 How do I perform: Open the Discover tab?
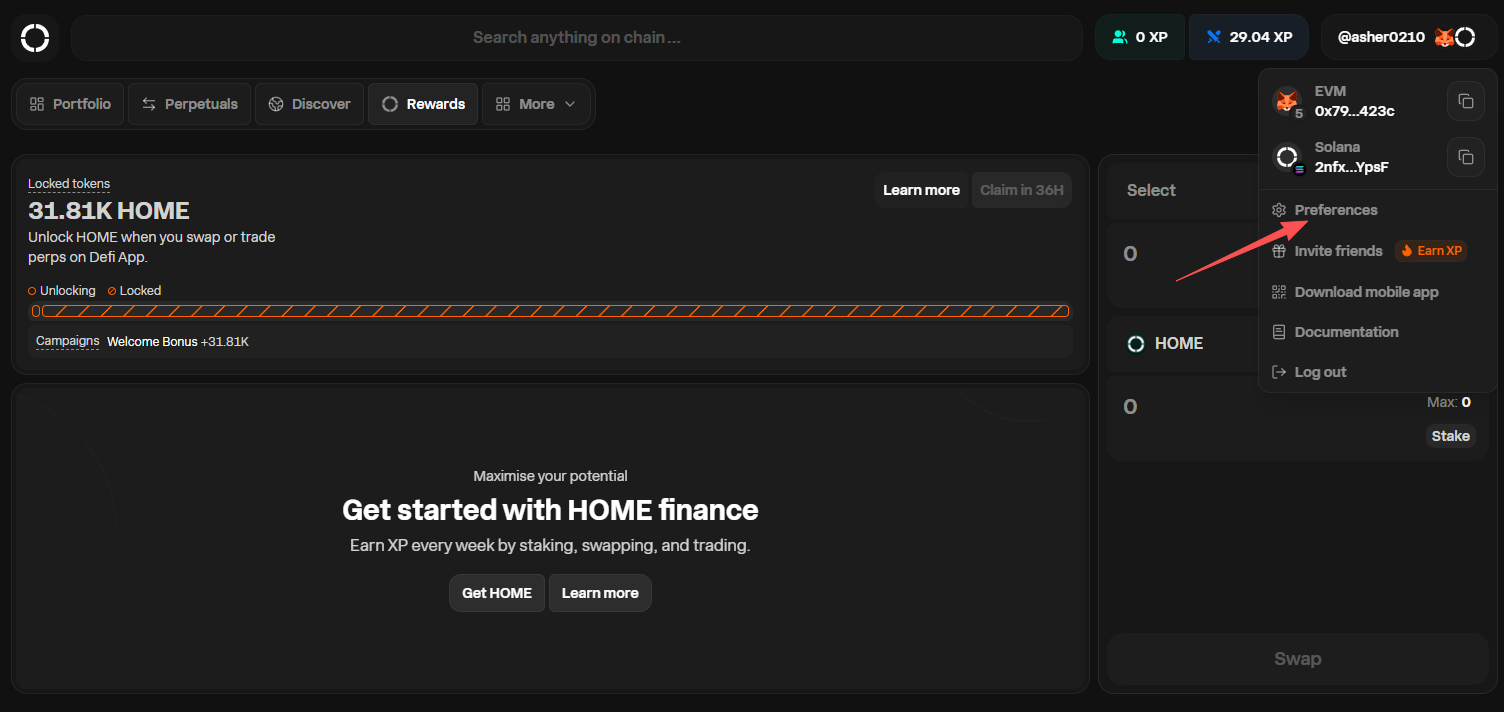pos(310,104)
